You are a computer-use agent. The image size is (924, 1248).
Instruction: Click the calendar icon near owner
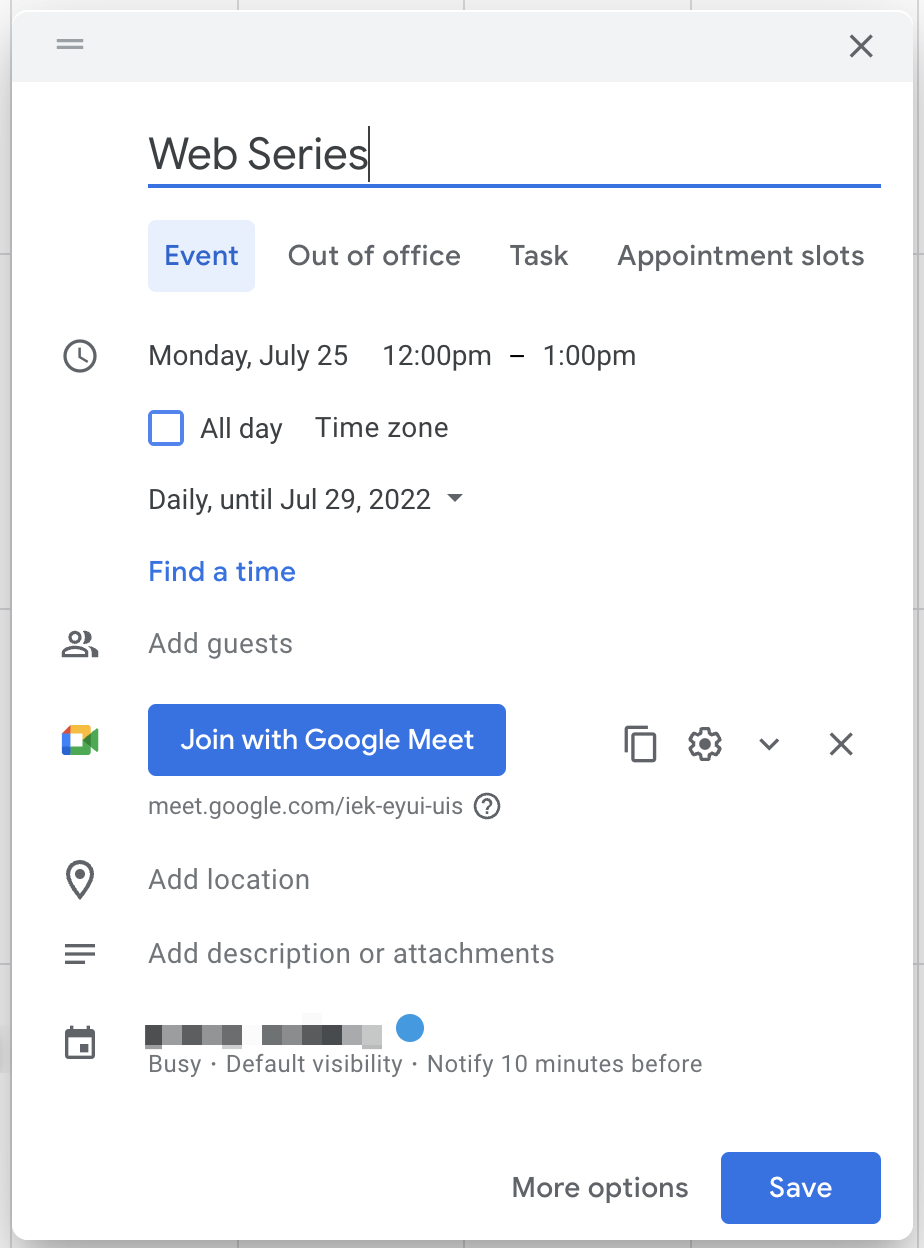pos(80,1043)
